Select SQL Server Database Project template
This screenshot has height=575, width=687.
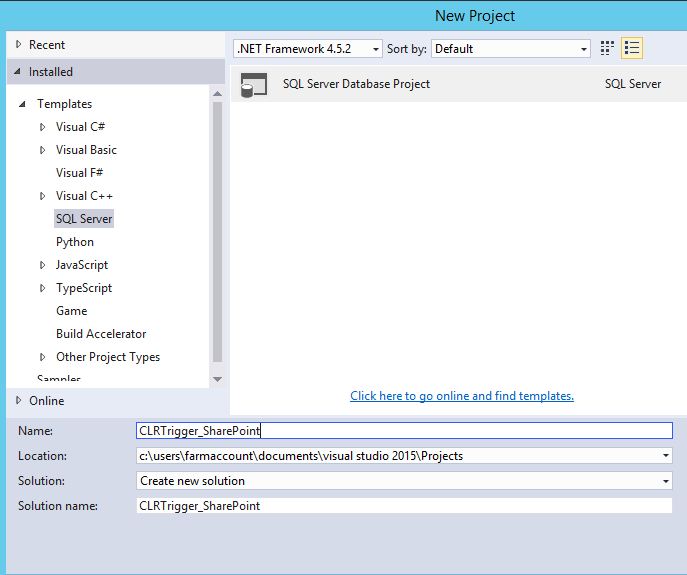coord(459,84)
